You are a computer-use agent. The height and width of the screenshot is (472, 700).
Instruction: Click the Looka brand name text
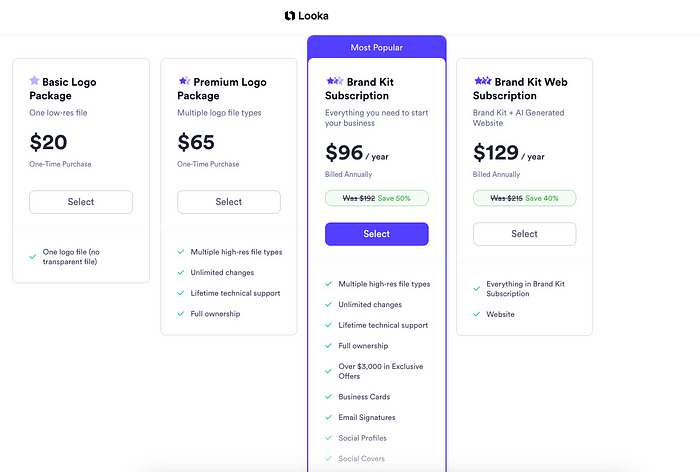[313, 16]
